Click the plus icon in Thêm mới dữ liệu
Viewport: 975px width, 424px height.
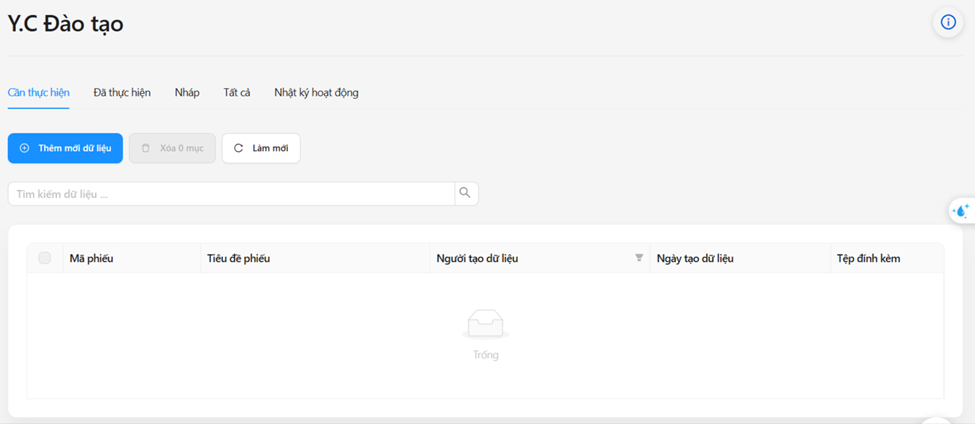click(24, 148)
